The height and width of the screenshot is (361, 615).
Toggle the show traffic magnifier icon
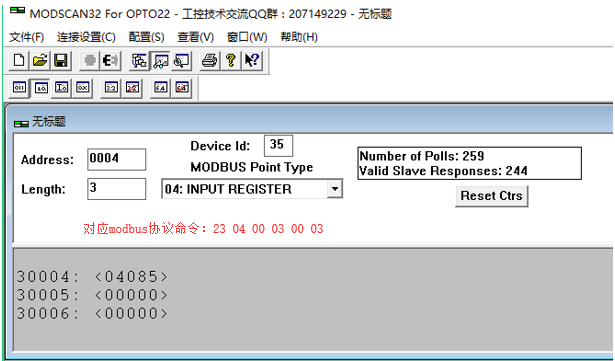[x=182, y=60]
